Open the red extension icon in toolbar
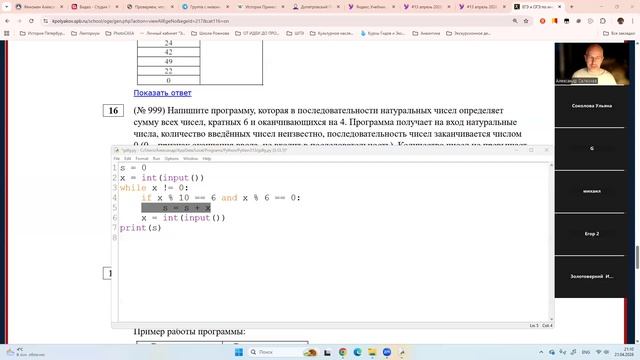Image resolution: width=640 pixels, height=360 pixels. (x=542, y=21)
